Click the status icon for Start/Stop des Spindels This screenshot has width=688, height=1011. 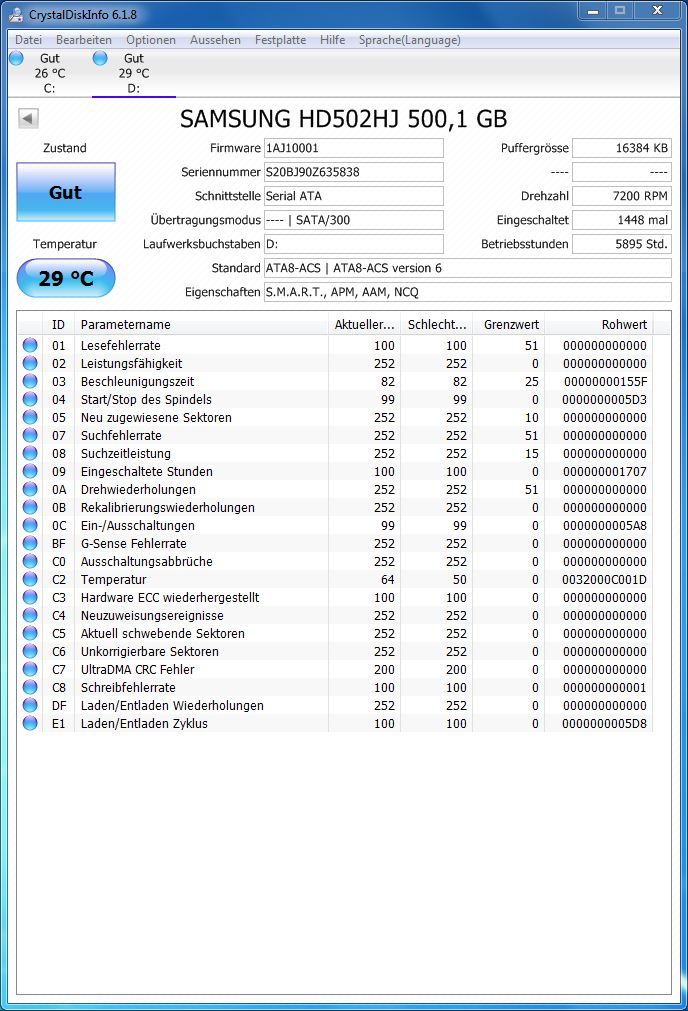[x=30, y=399]
